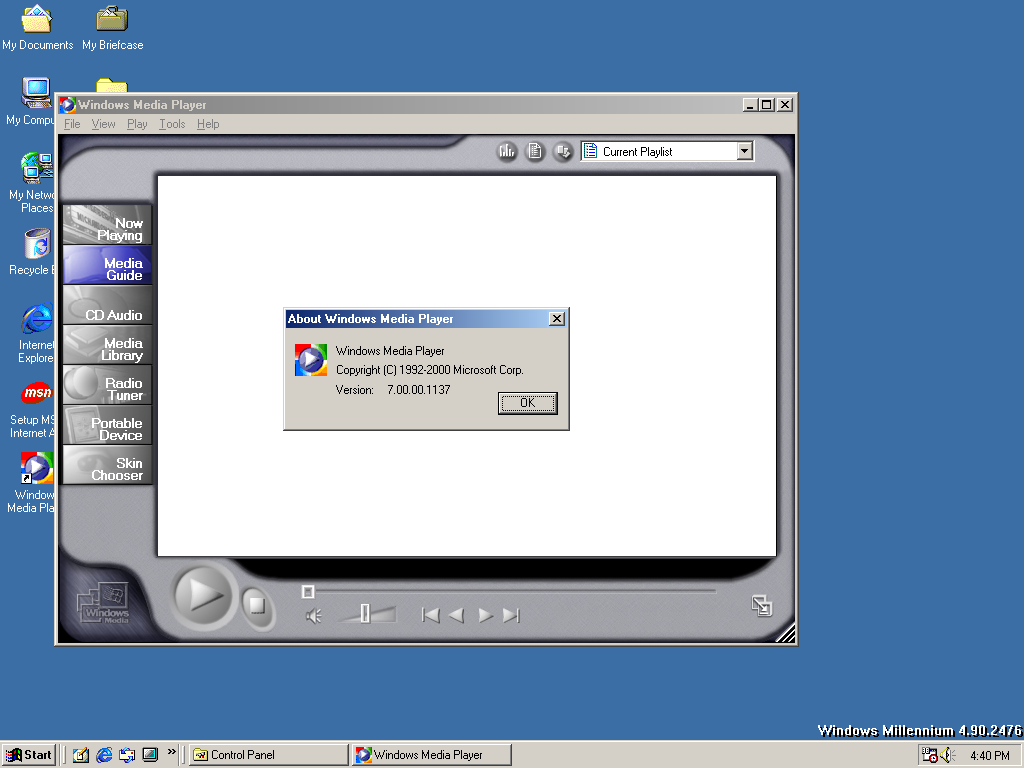Open the Start menu
Viewport: 1024px width, 768px height.
[29, 755]
